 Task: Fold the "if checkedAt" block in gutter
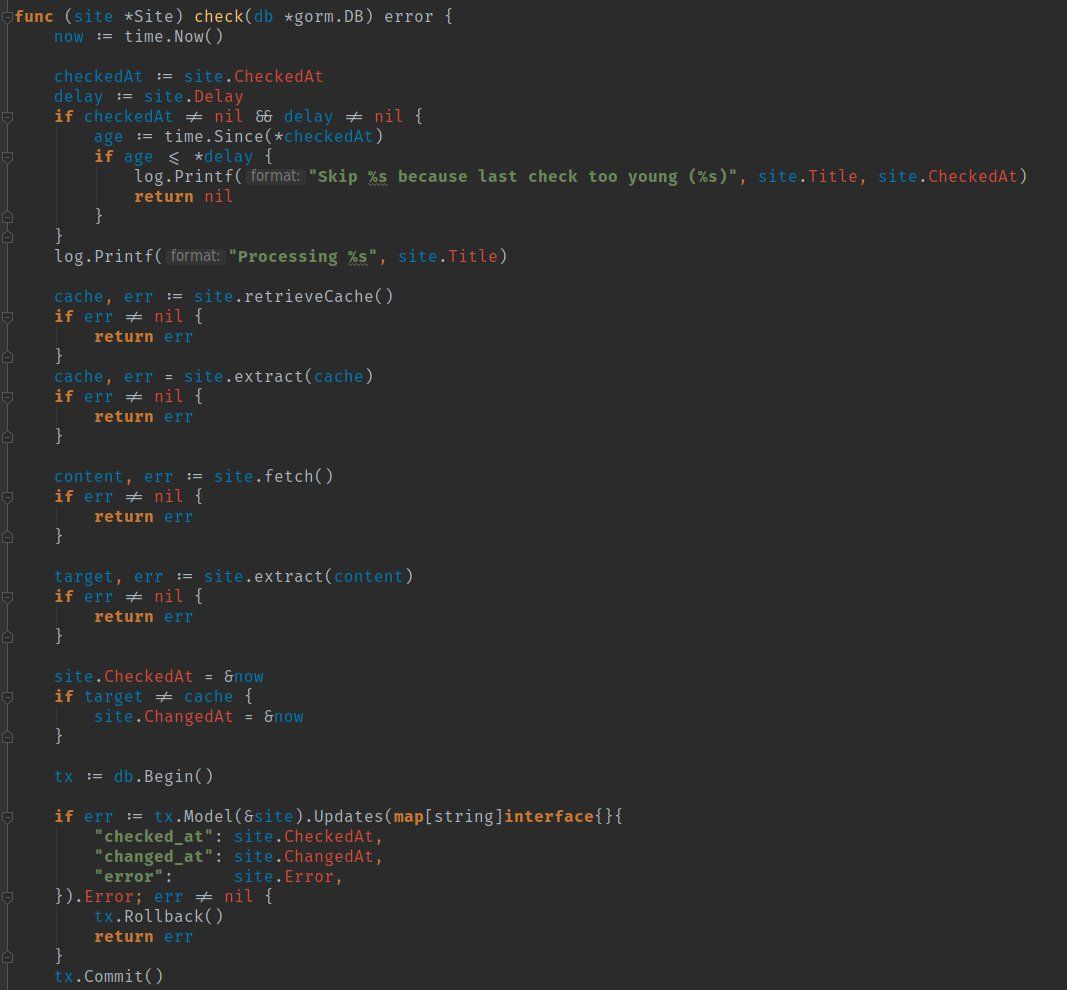[x=8, y=117]
